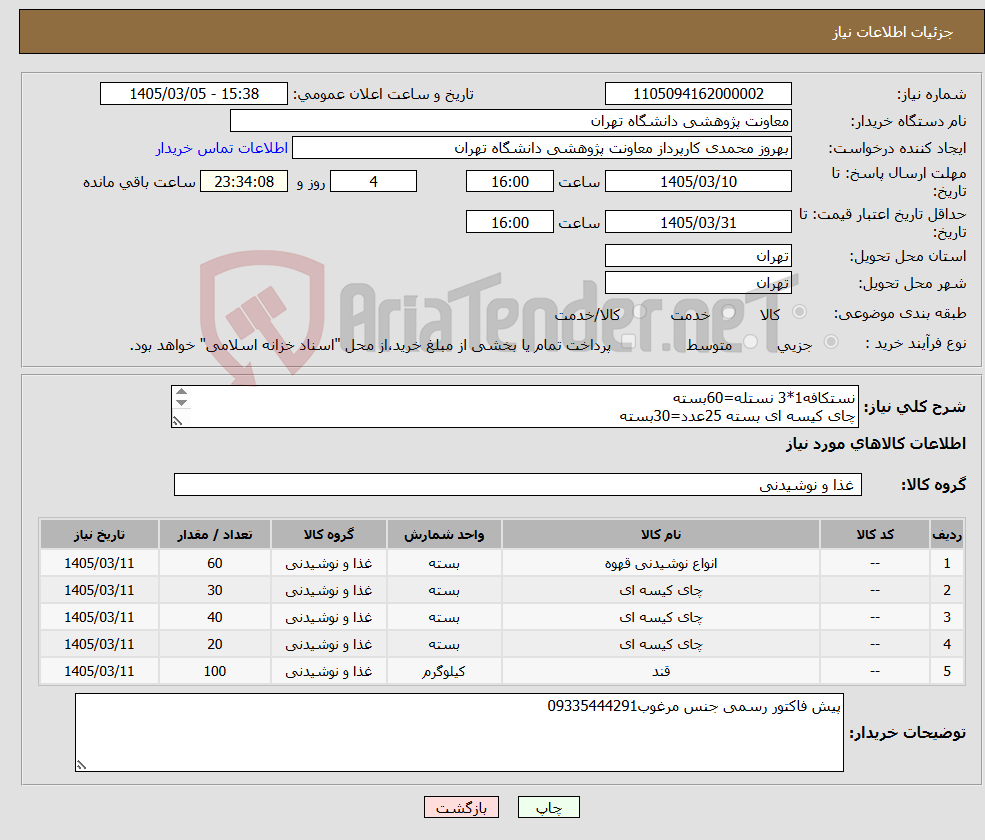
Task: Select the متوسط purchase type radio
Action: click(x=750, y=342)
